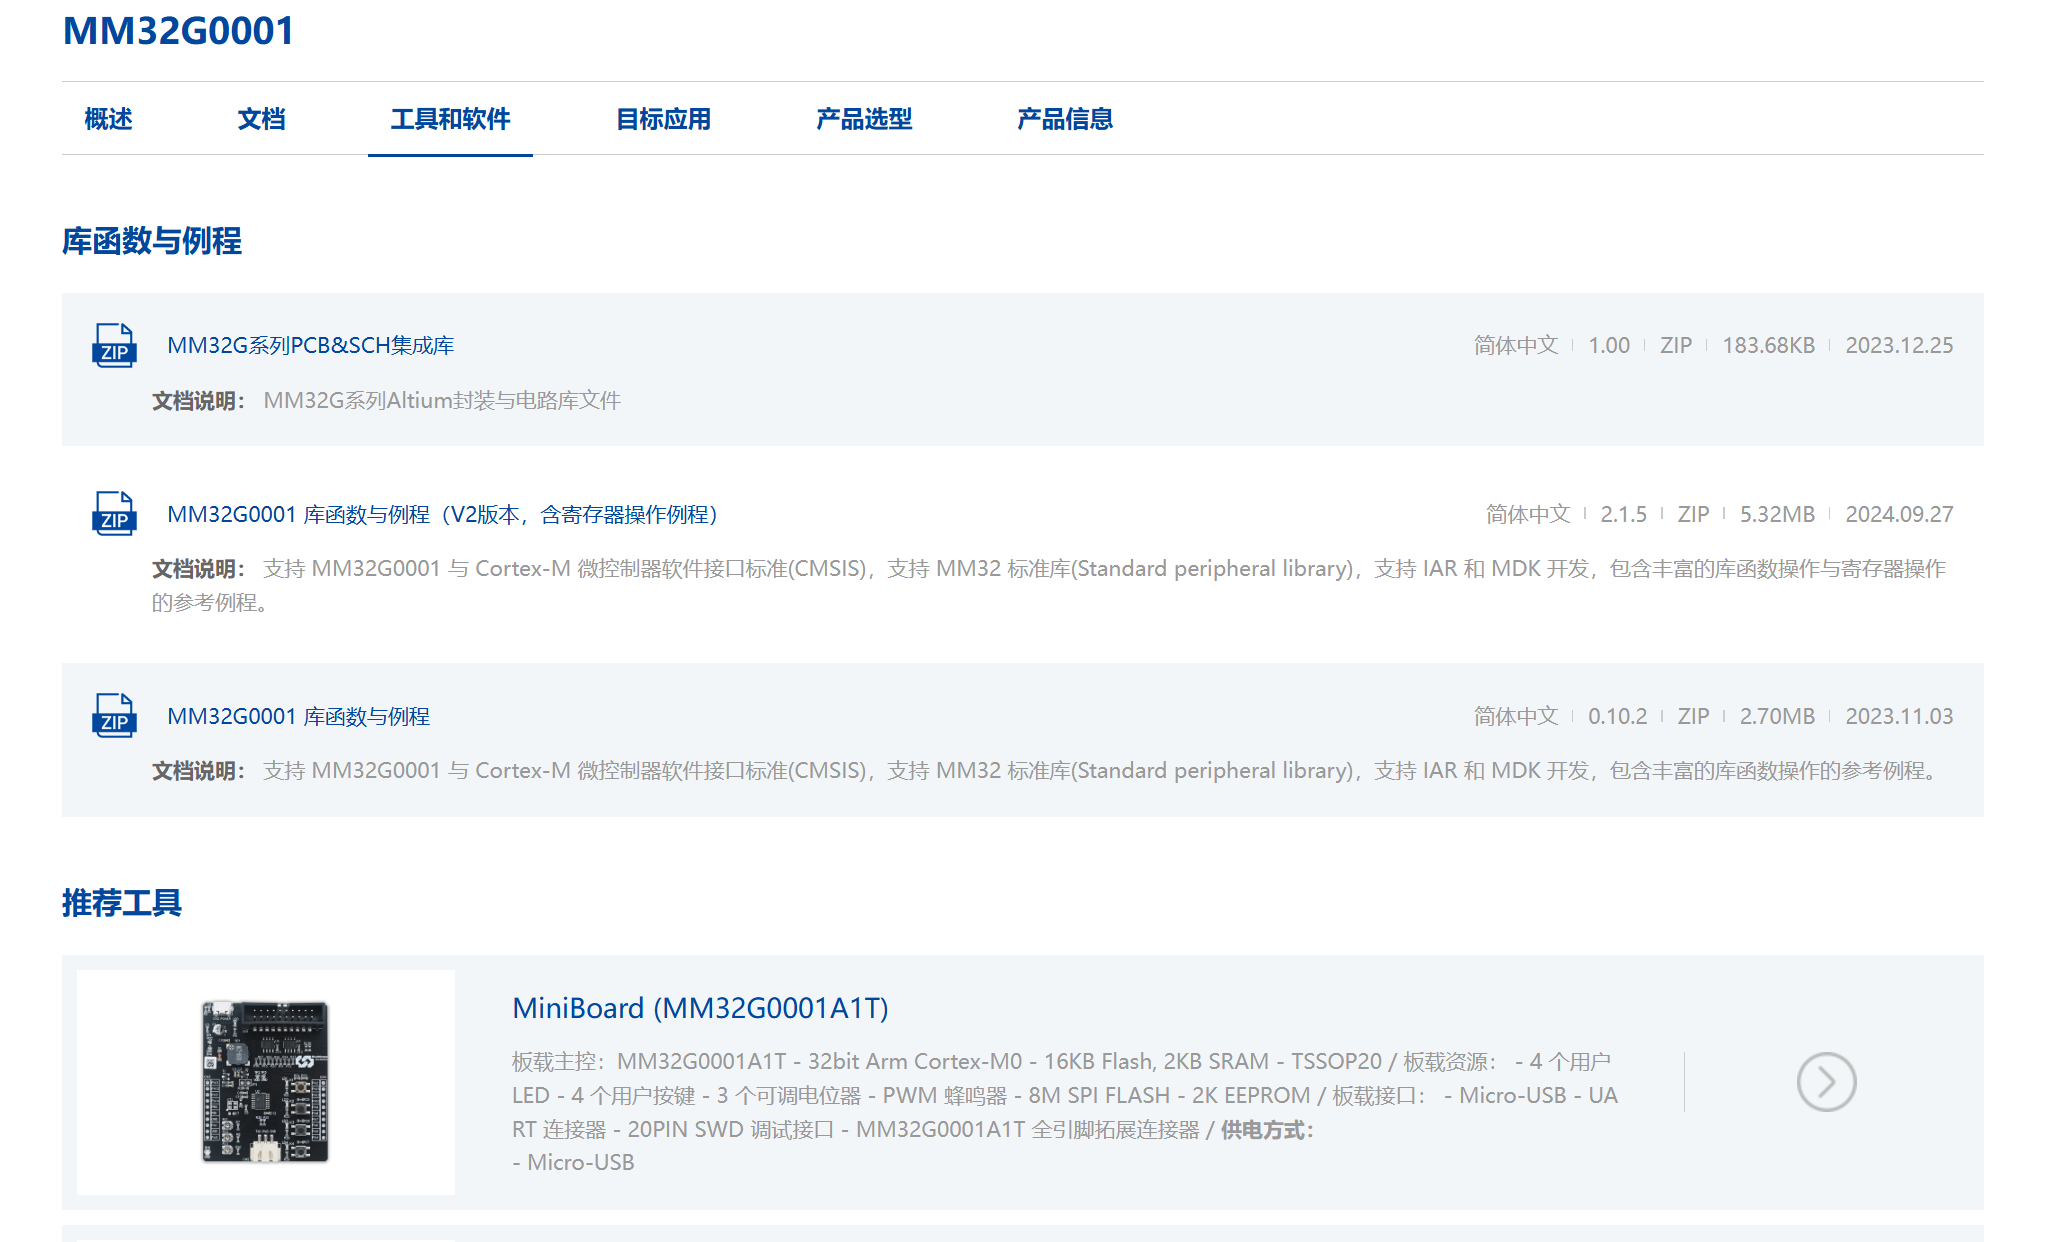Open the 概述 tab
Image resolution: width=2045 pixels, height=1242 pixels.
[108, 119]
